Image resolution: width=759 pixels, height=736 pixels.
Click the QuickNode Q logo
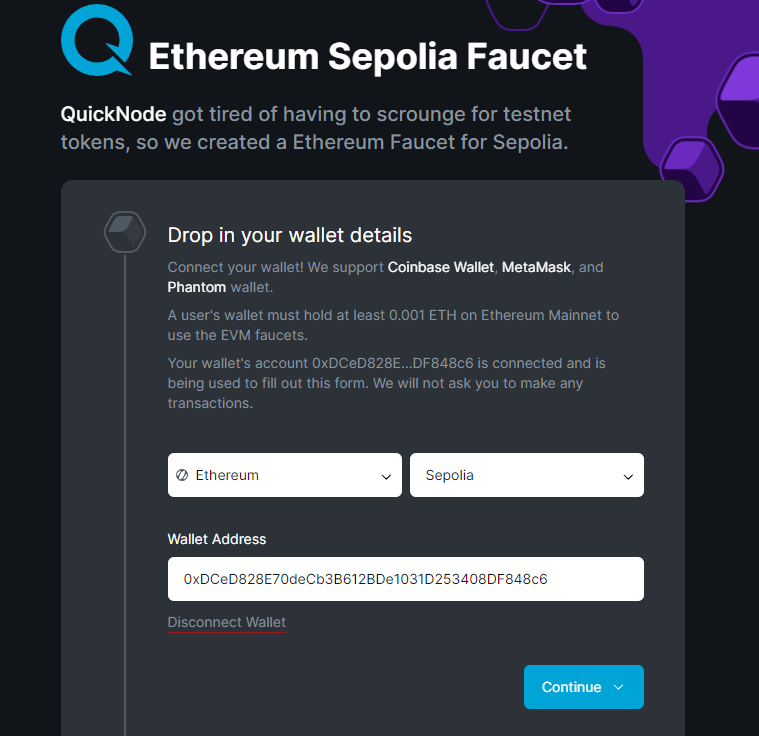pyautogui.click(x=95, y=41)
